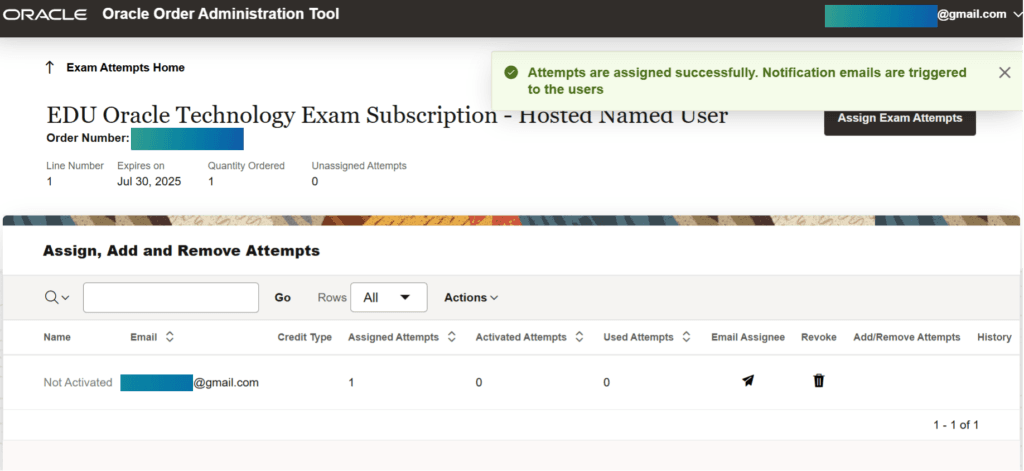Dismiss the success notification with X

pyautogui.click(x=1004, y=72)
